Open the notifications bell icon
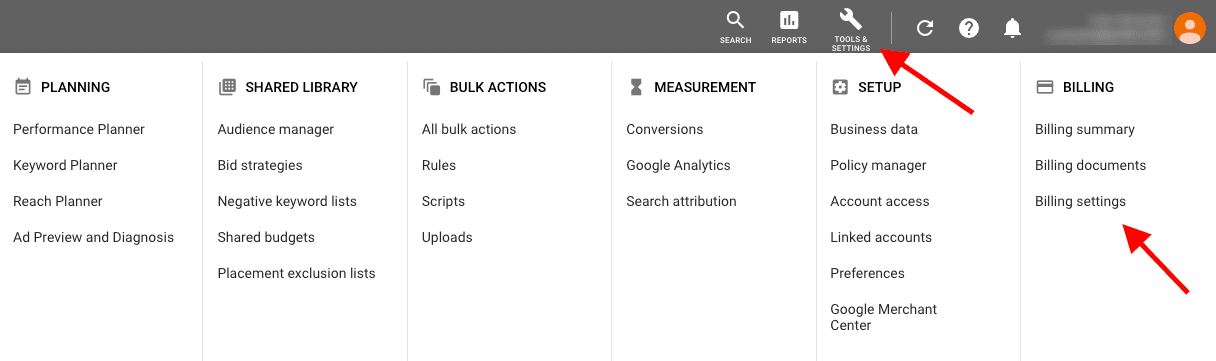 (x=1013, y=28)
